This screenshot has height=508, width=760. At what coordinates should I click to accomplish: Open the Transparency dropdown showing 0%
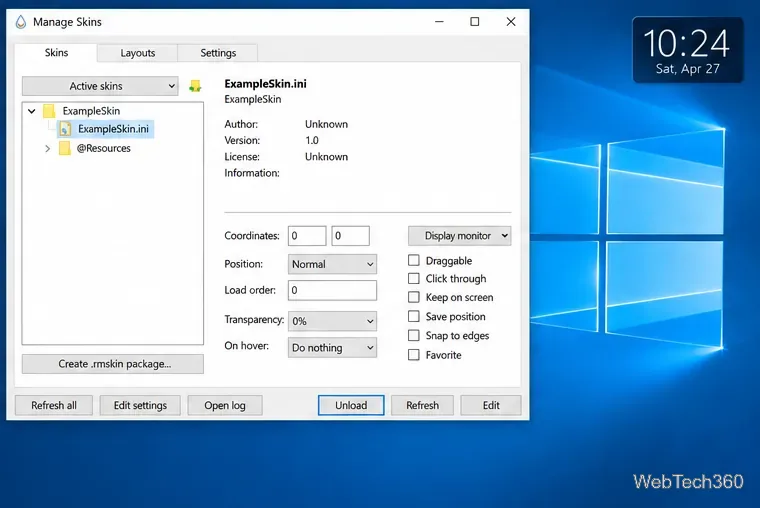pos(332,321)
